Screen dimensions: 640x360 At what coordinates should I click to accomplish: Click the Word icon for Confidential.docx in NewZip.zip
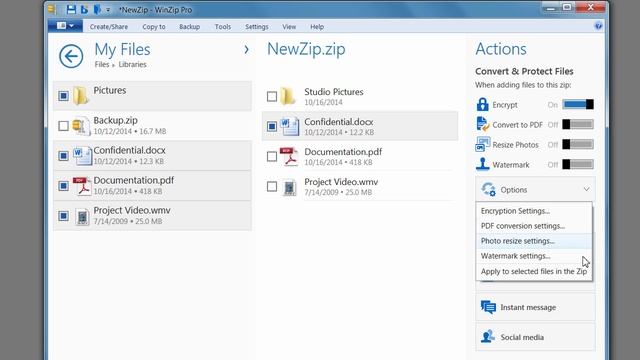pyautogui.click(x=289, y=127)
